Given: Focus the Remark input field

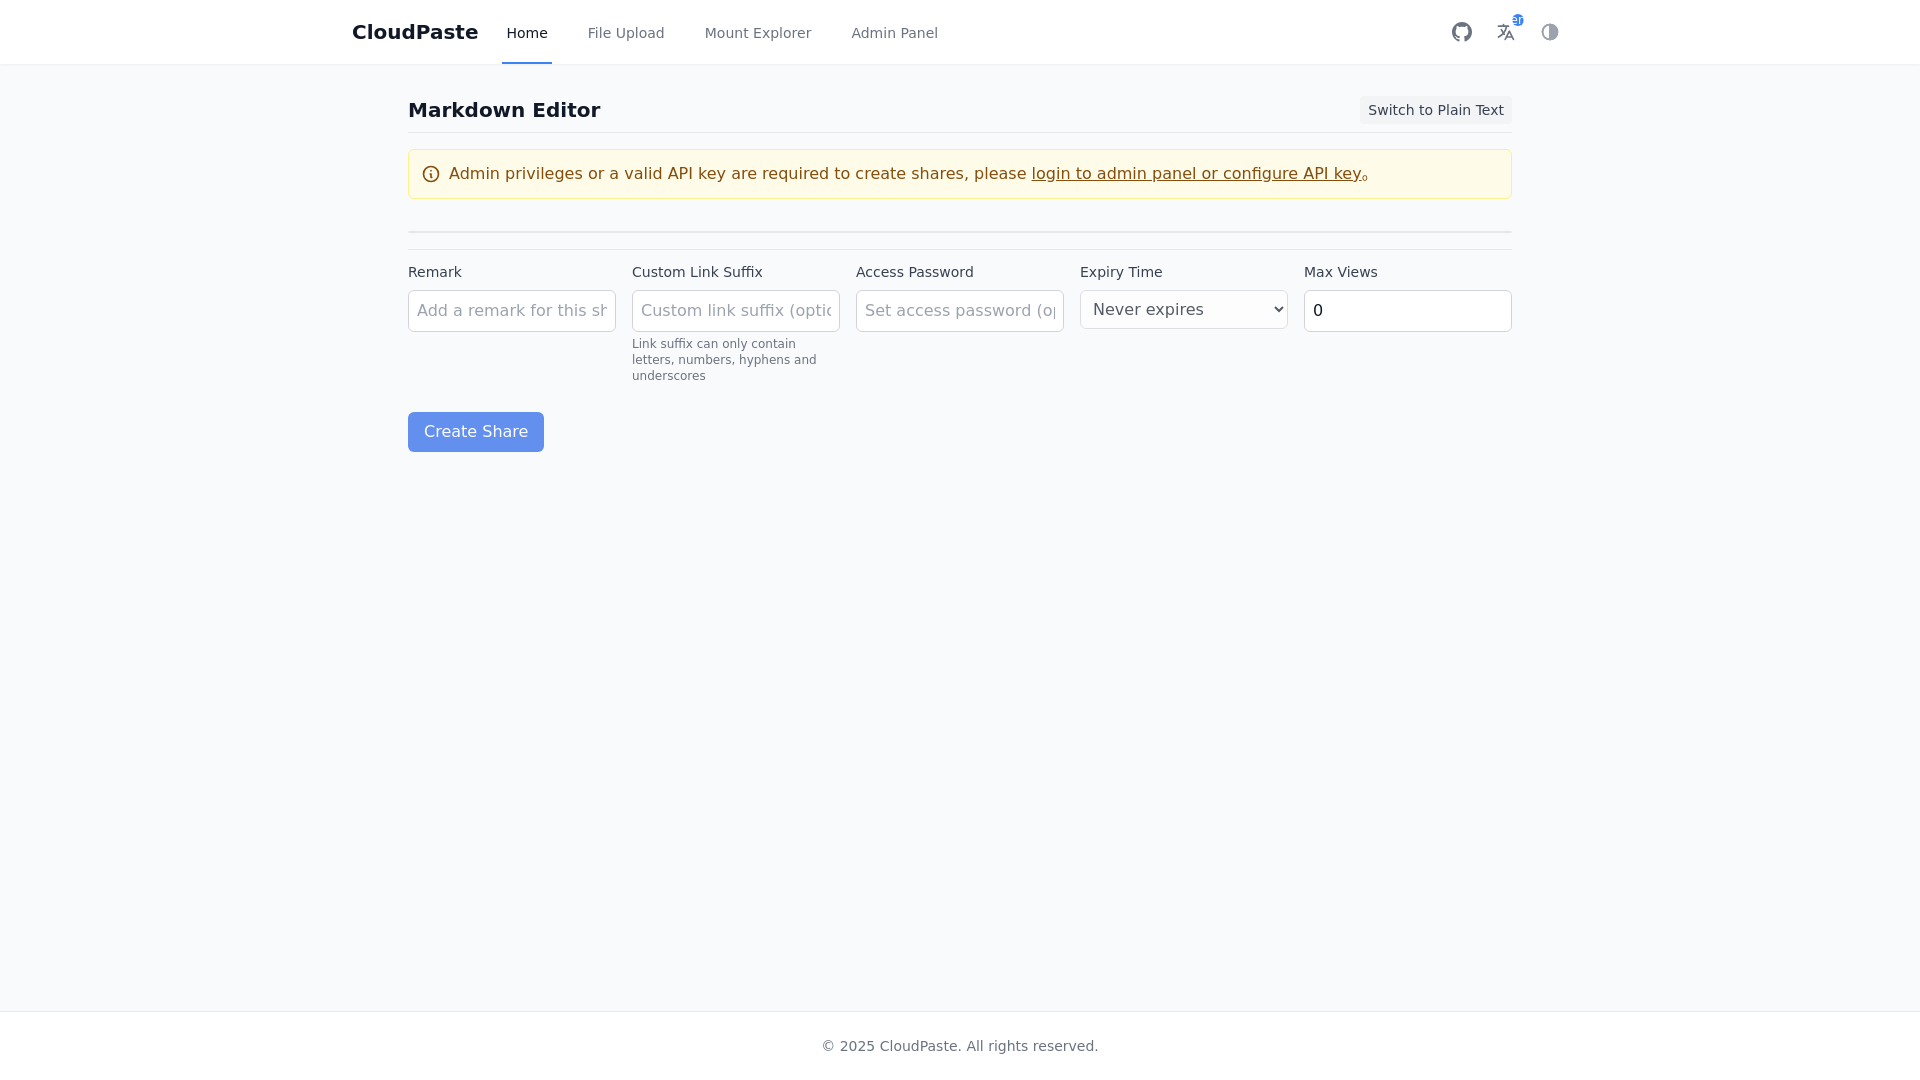Looking at the screenshot, I should (x=512, y=311).
